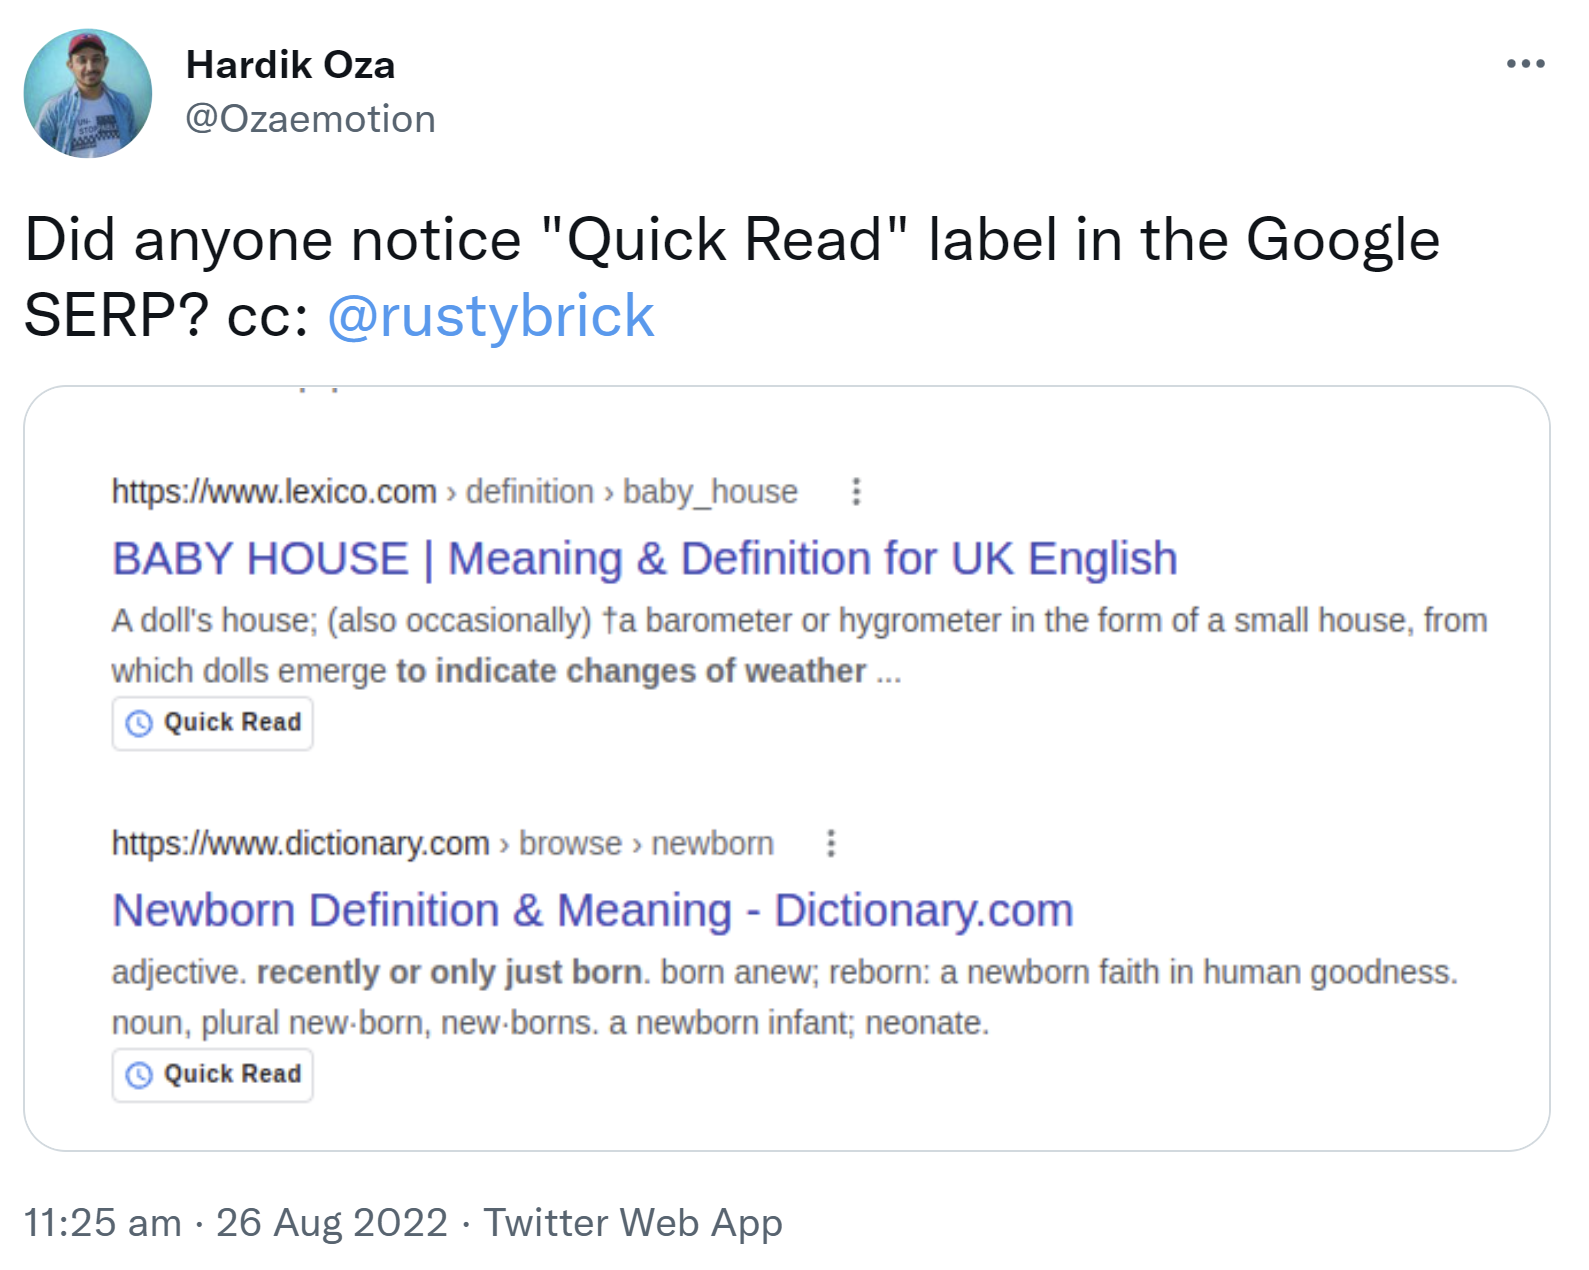
Task: Click the @Ozaemotion handle
Action: click(x=310, y=118)
